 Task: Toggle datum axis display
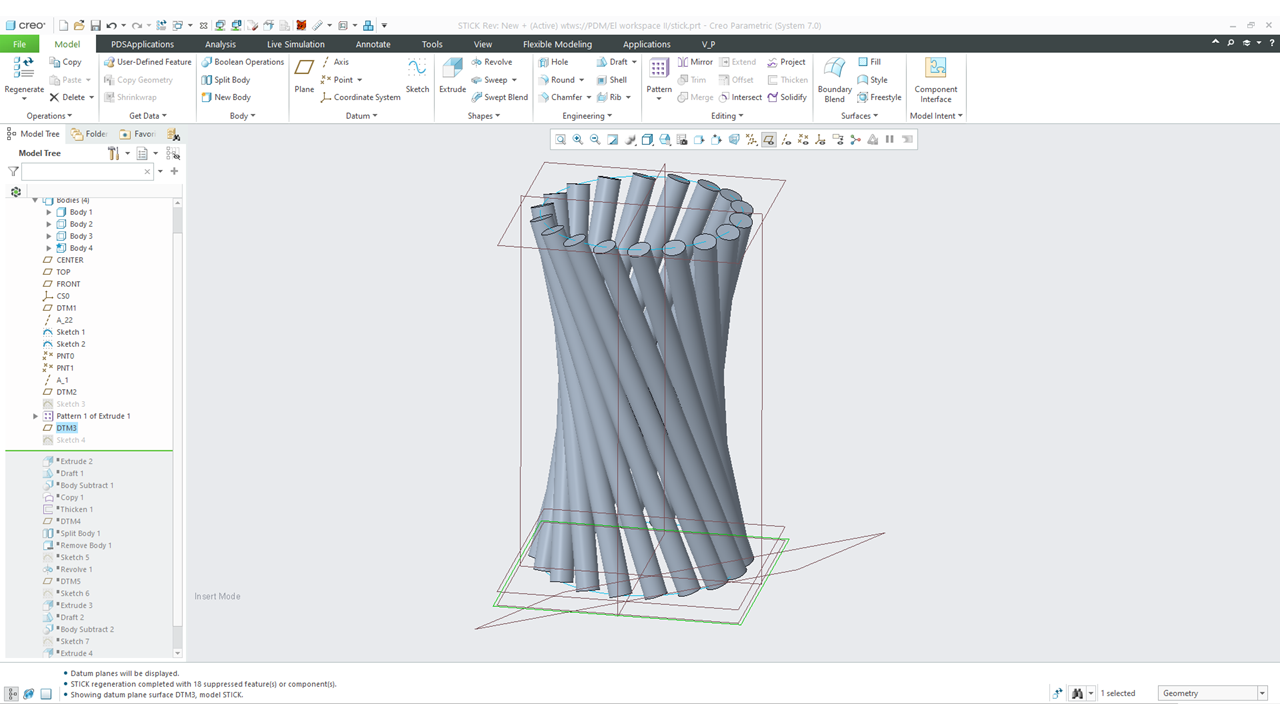click(x=785, y=140)
